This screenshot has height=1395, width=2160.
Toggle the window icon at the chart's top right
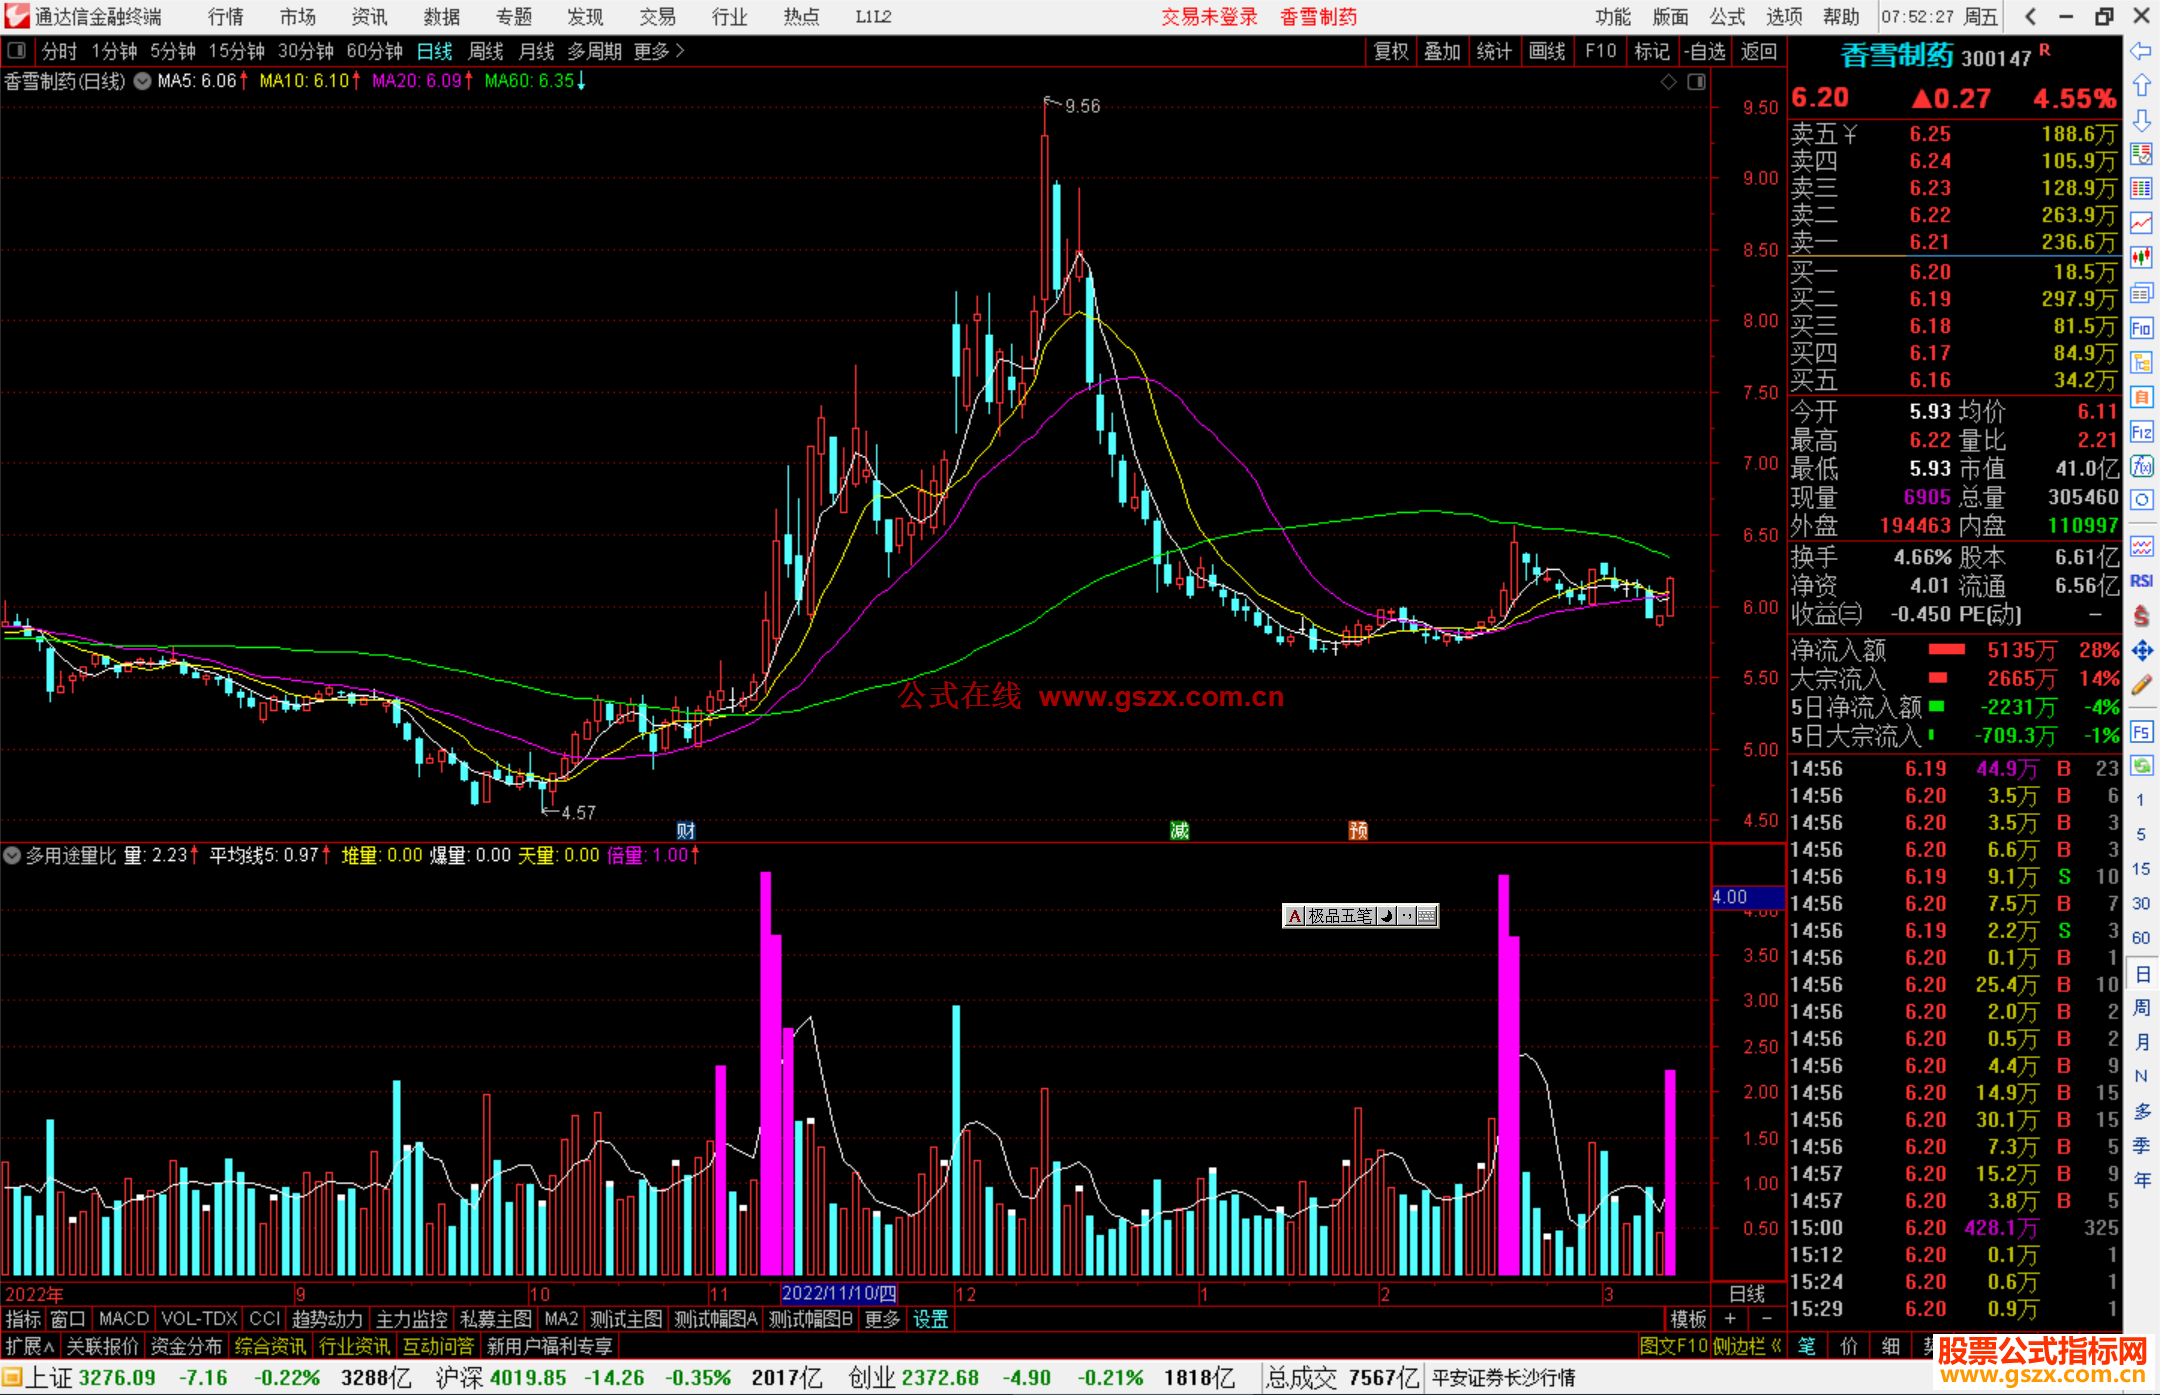pyautogui.click(x=1696, y=82)
